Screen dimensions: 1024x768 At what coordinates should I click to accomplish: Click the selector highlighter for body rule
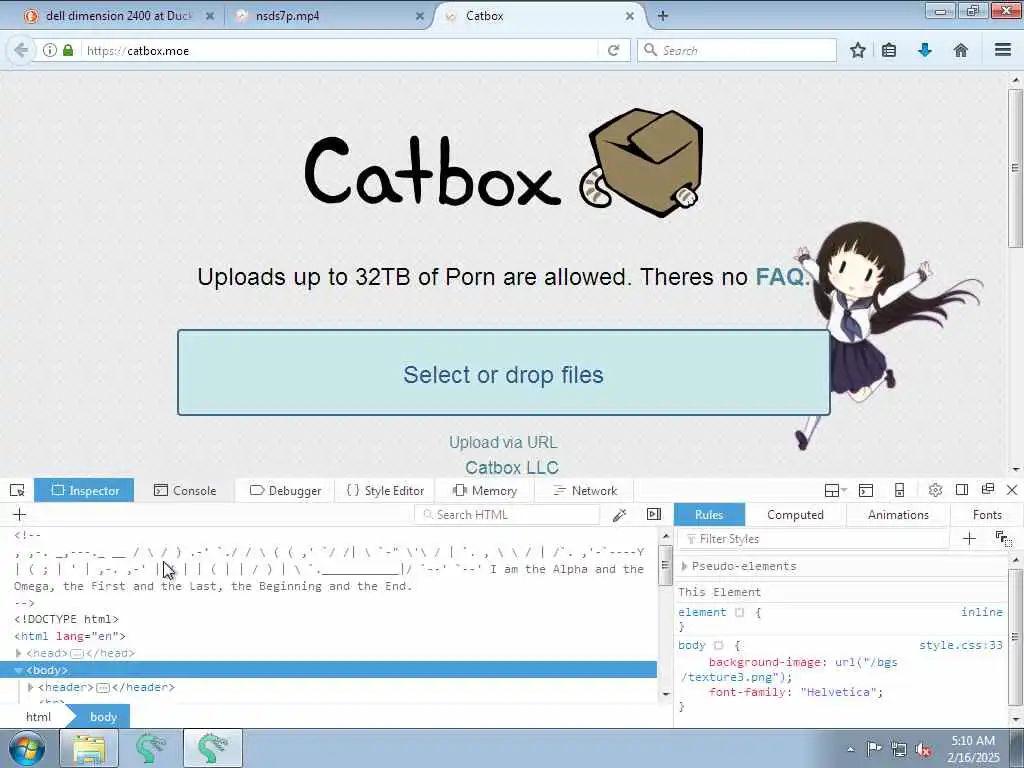(718, 645)
